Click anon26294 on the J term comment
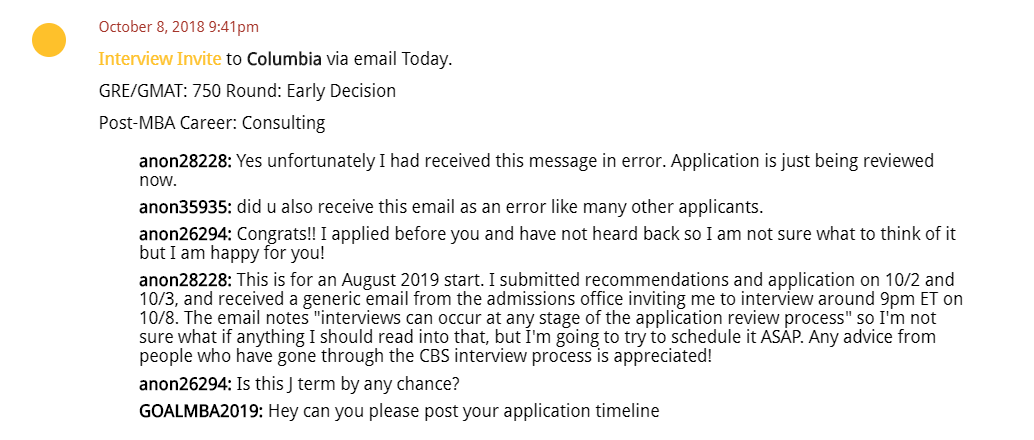This screenshot has height=440, width=1034. coord(185,383)
